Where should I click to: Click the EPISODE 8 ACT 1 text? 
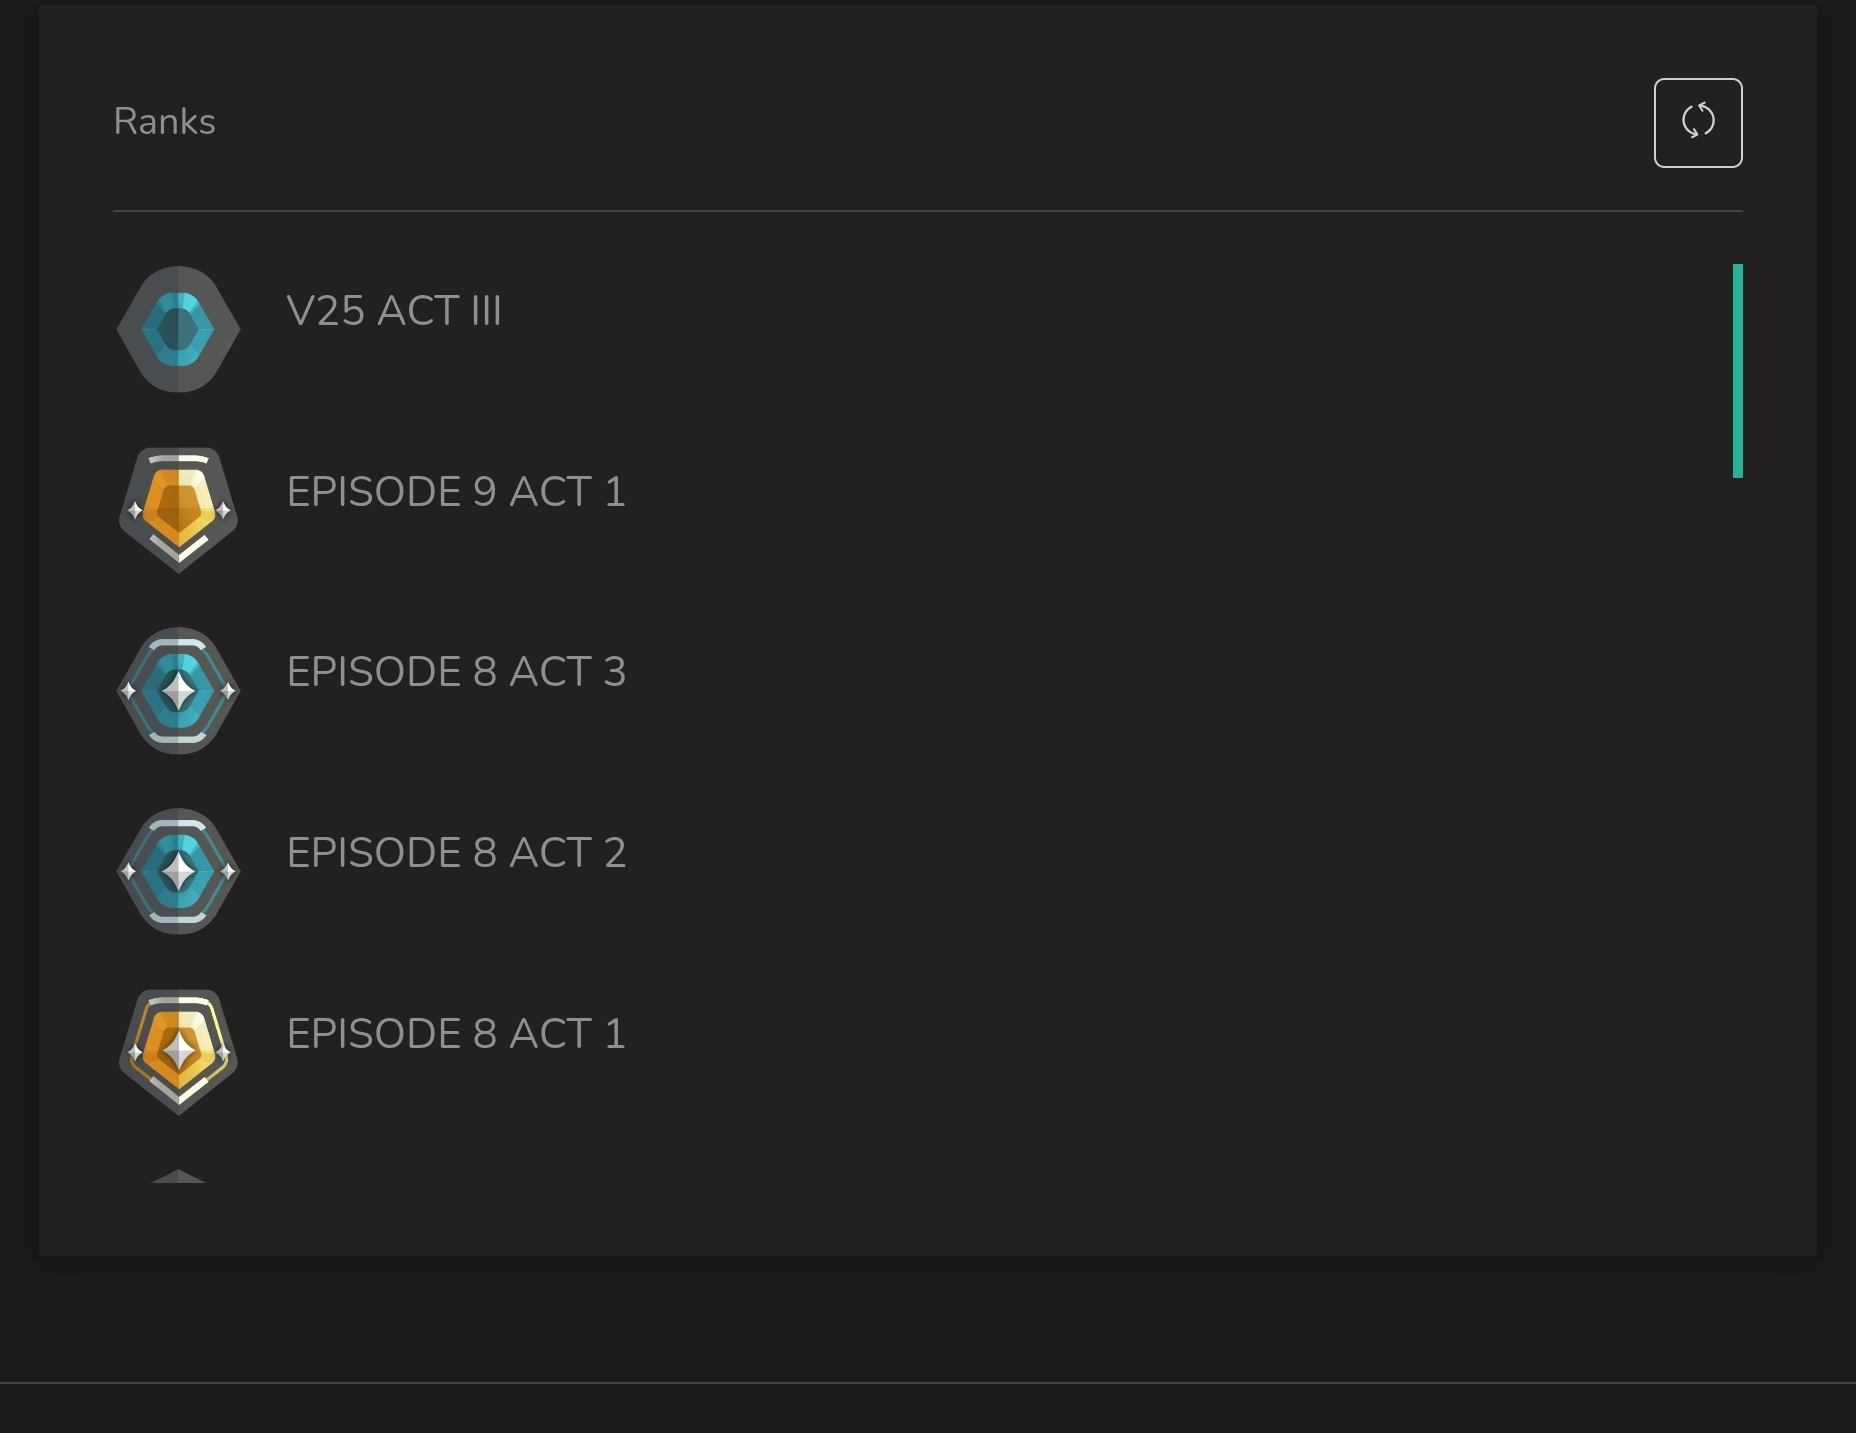[456, 1034]
